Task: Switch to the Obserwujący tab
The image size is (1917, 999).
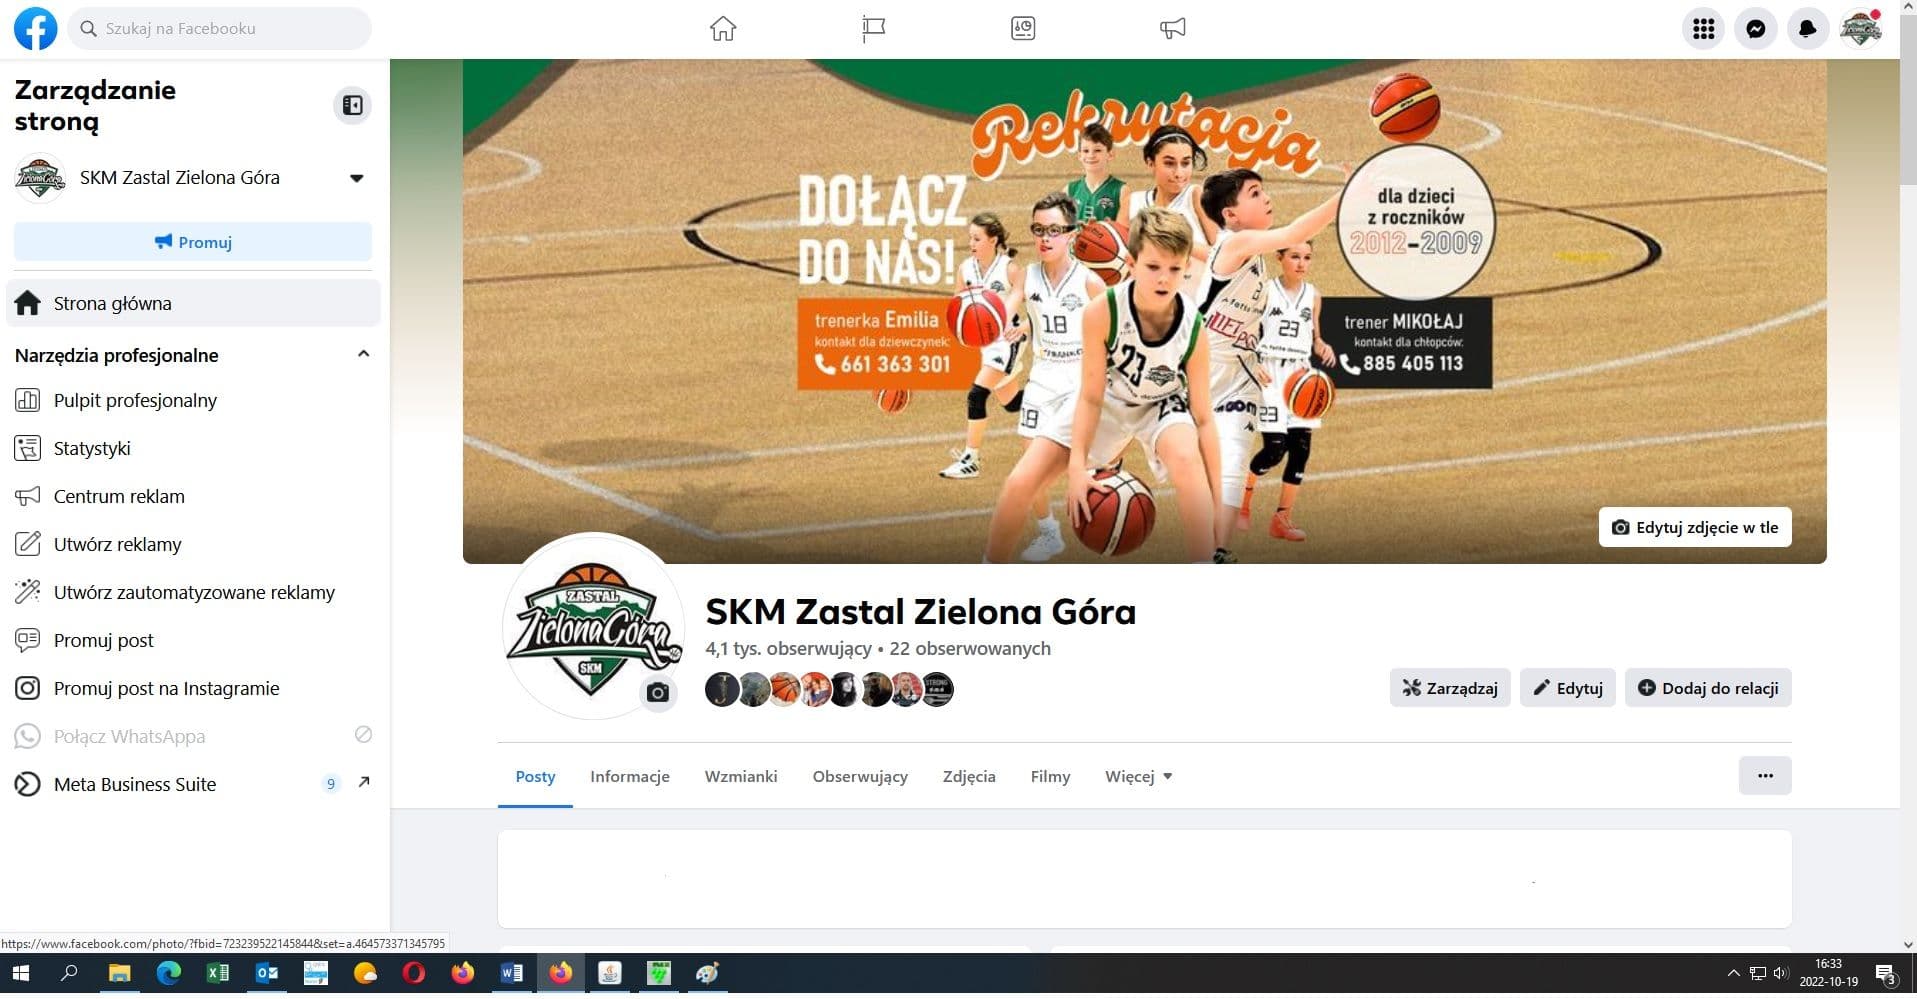Action: pyautogui.click(x=860, y=777)
